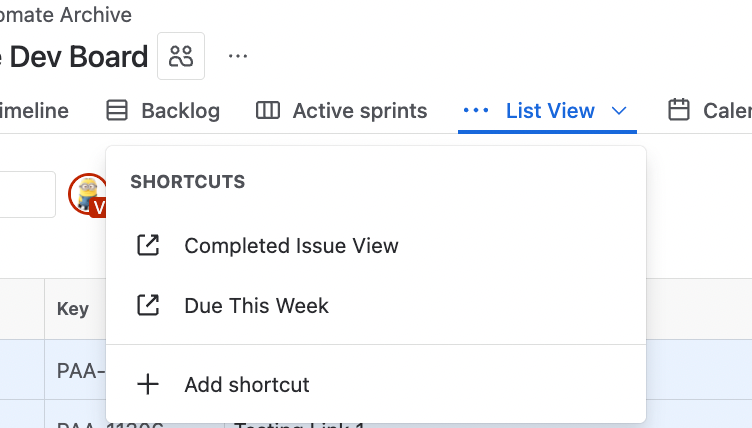Image resolution: width=752 pixels, height=428 pixels.
Task: Click the Calendar icon in the navigation
Action: [679, 110]
